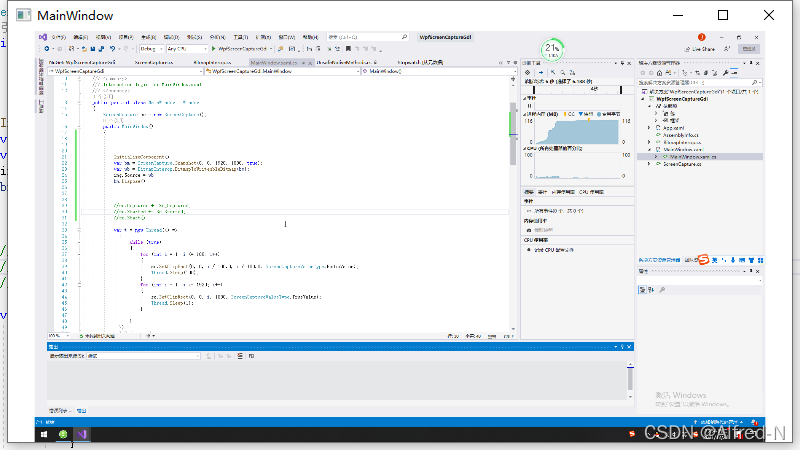Click the Properties panel categorized view icon
The image size is (800, 450).
[642, 289]
